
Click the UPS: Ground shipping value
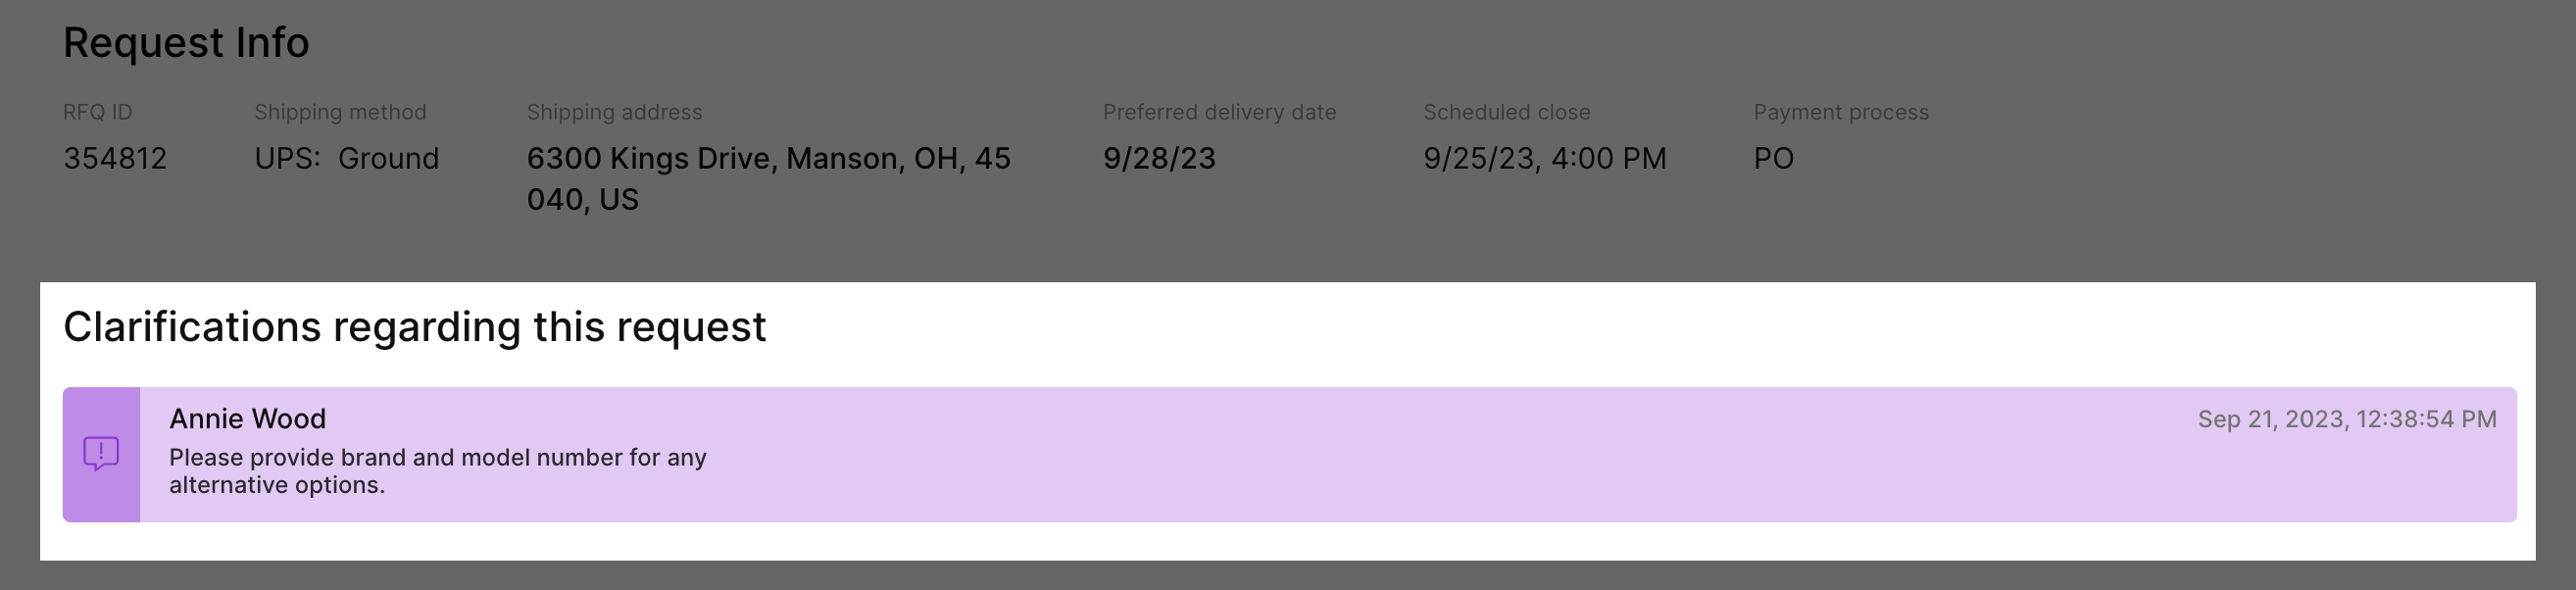(346, 159)
